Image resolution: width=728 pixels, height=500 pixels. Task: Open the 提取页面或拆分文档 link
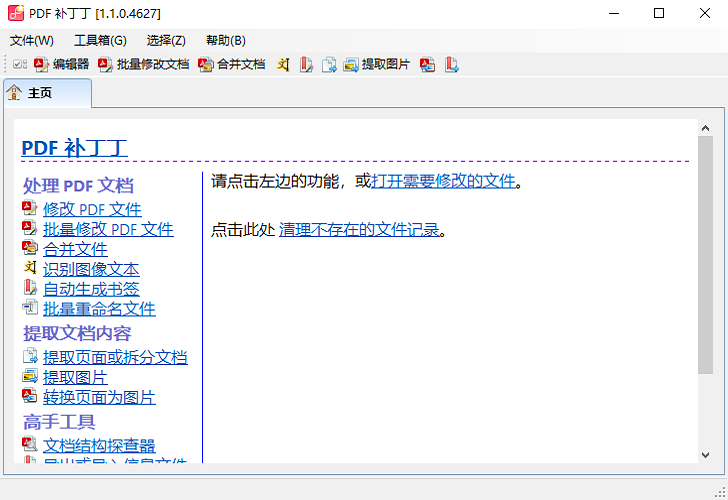(x=115, y=357)
